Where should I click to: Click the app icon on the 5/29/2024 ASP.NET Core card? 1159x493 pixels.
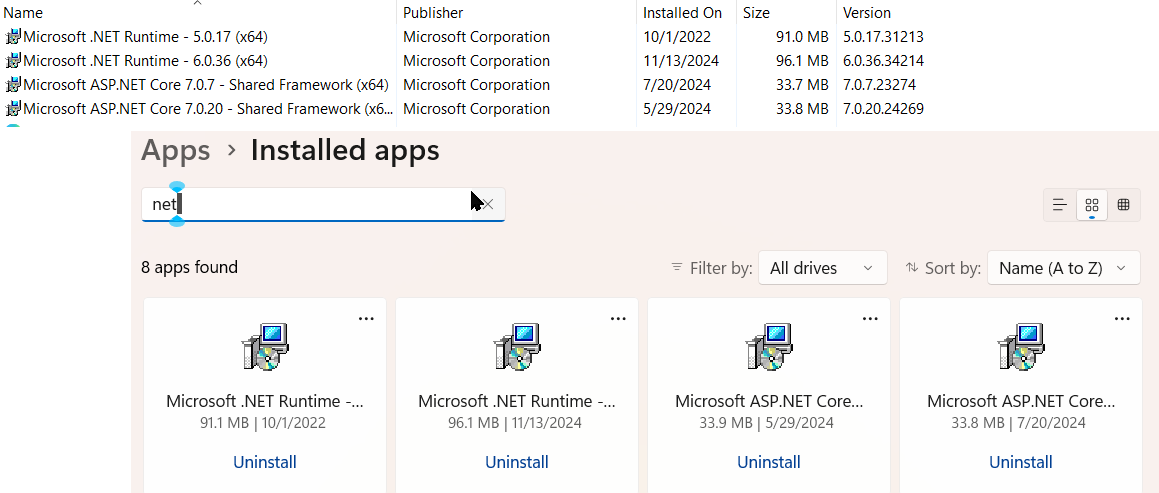(769, 348)
